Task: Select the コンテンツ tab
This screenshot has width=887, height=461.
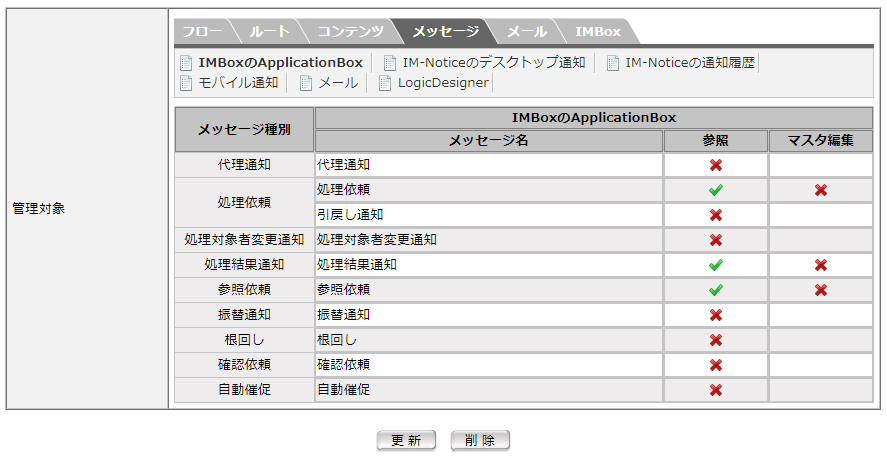Action: [x=350, y=32]
